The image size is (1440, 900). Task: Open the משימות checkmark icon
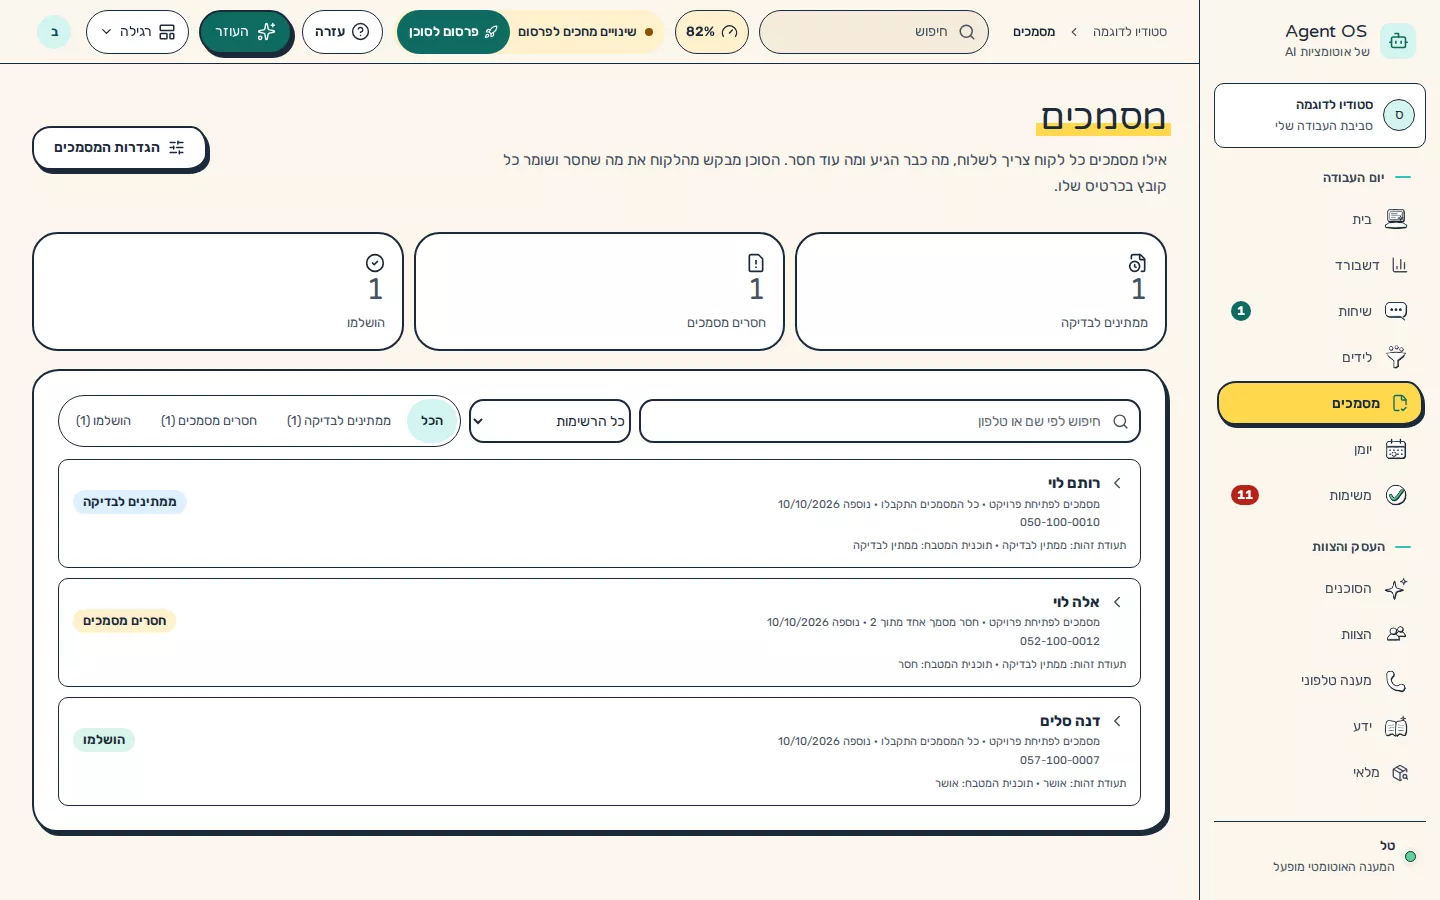point(1396,495)
